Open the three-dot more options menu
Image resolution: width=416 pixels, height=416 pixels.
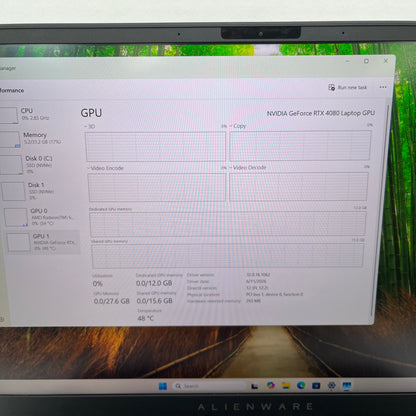[x=383, y=87]
